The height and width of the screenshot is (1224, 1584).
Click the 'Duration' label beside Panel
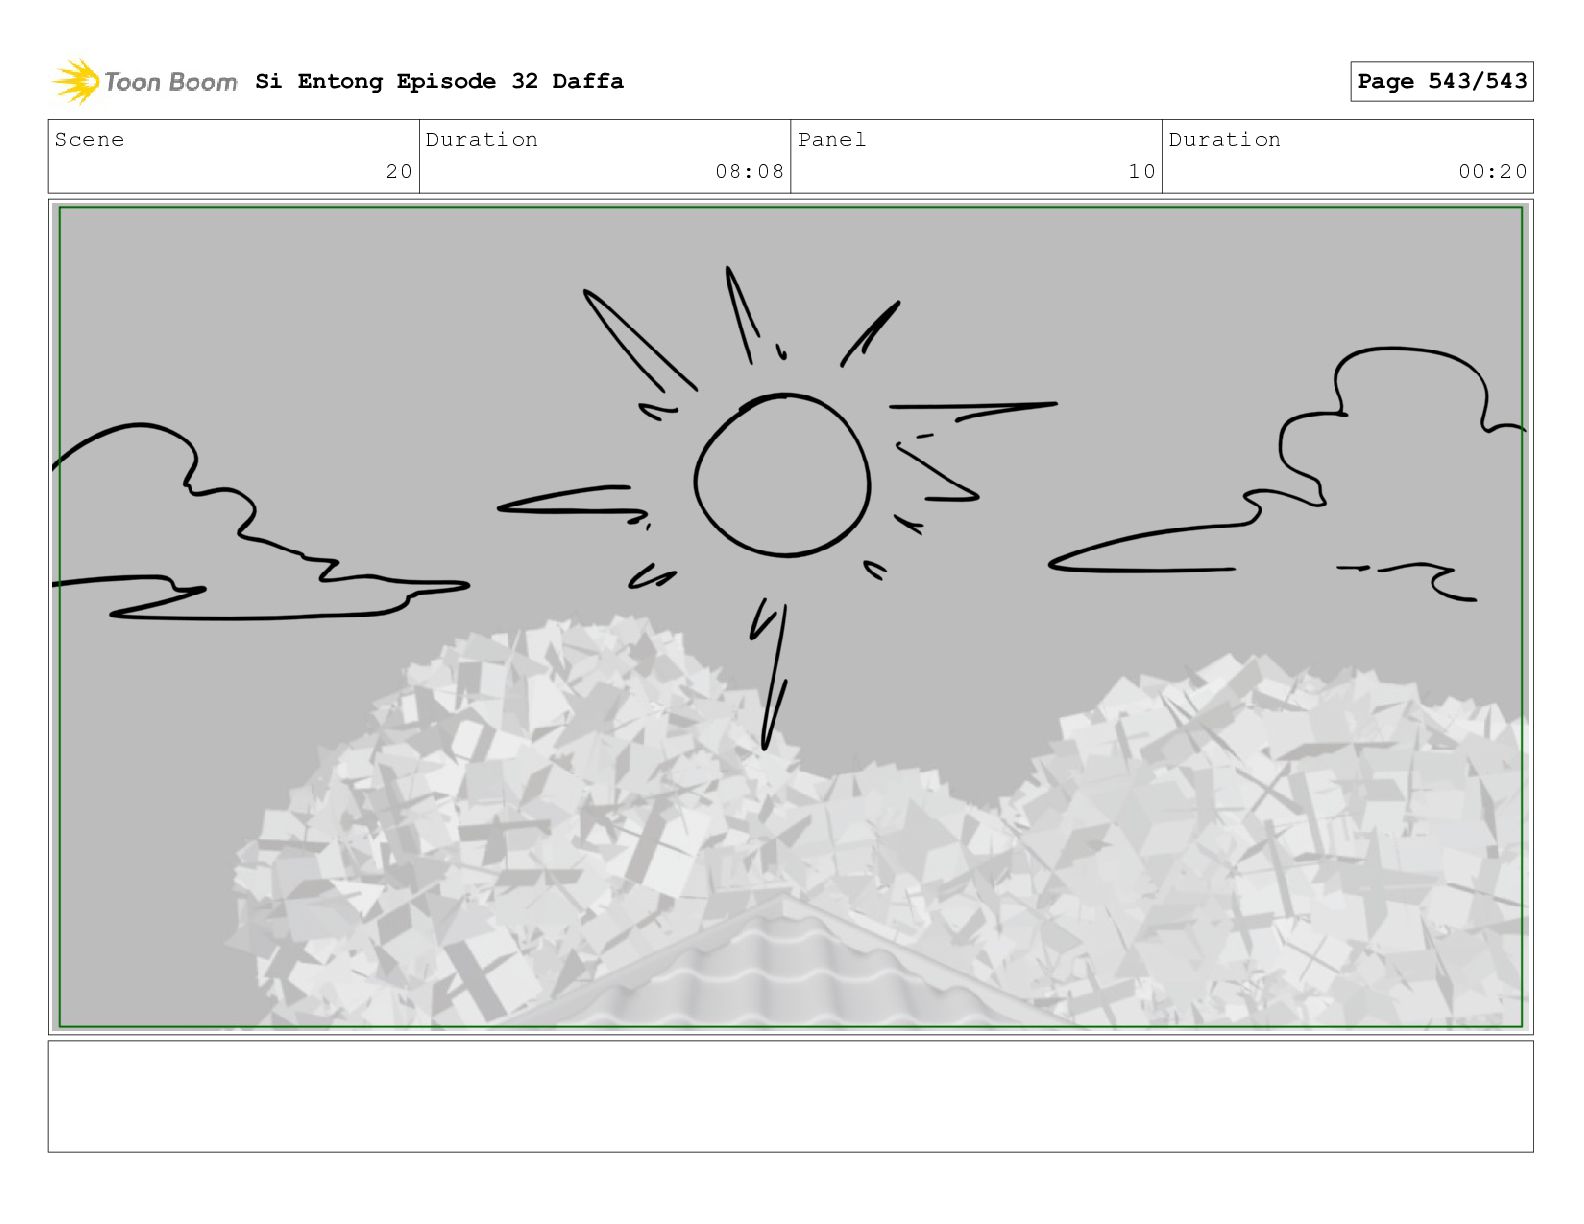1225,140
